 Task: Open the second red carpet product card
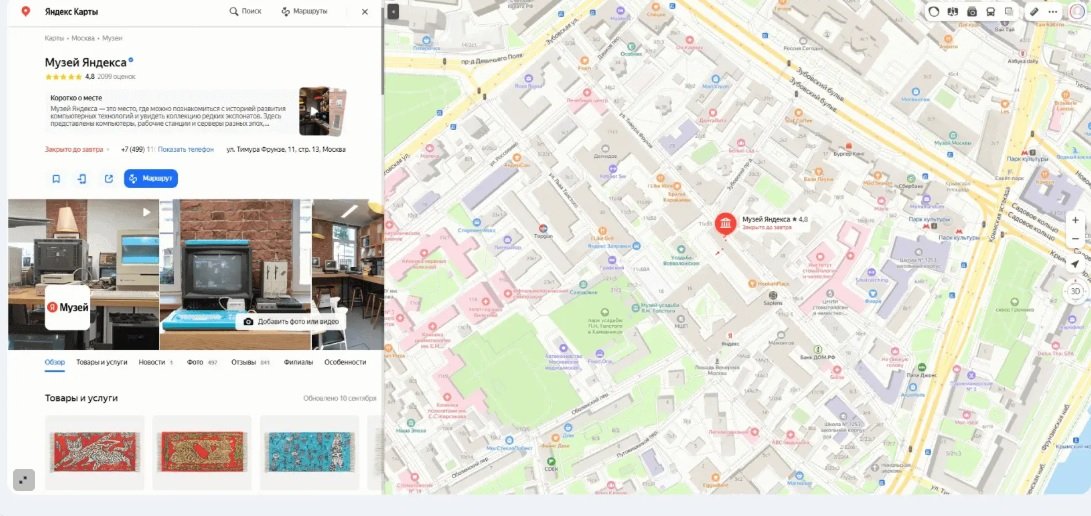click(202, 452)
